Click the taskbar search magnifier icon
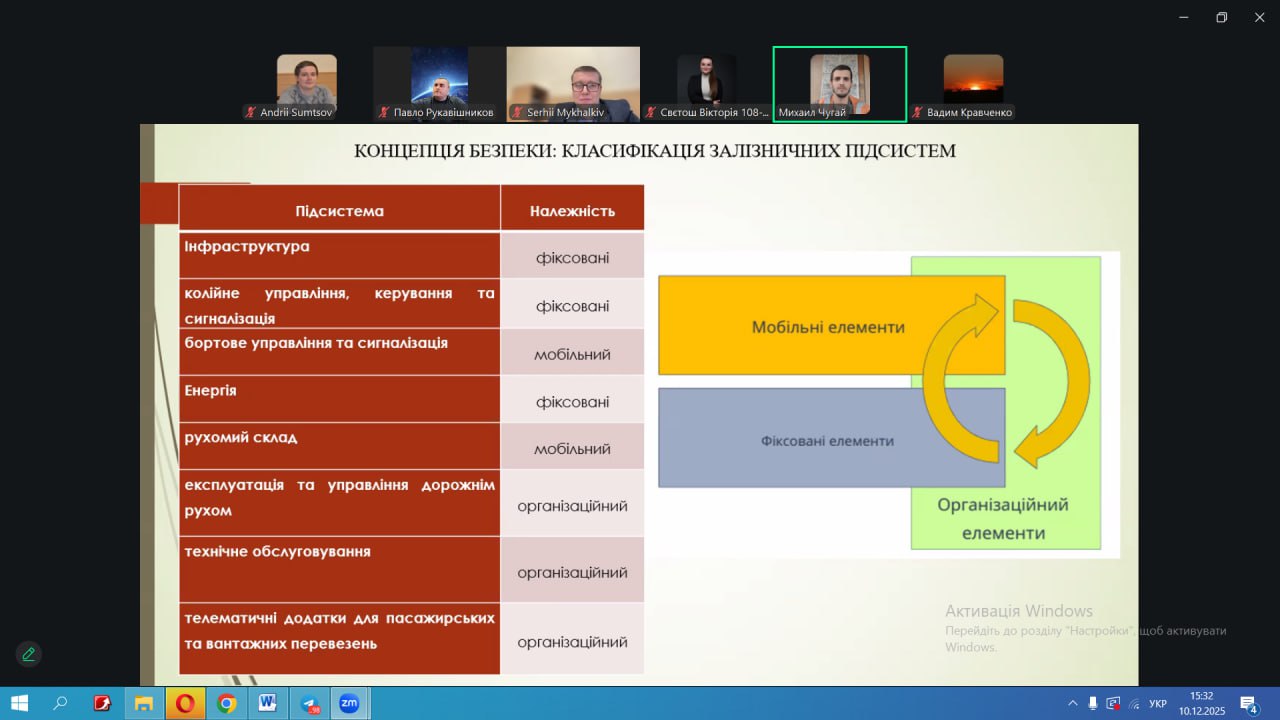 (x=60, y=703)
